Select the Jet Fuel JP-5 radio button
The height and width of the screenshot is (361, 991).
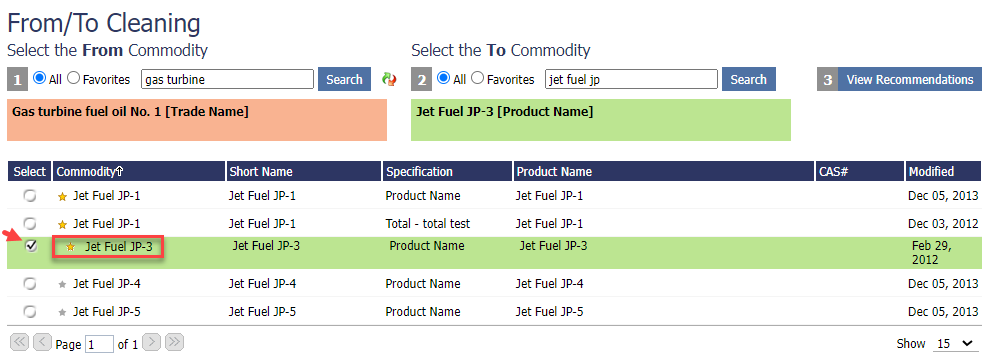click(30, 312)
